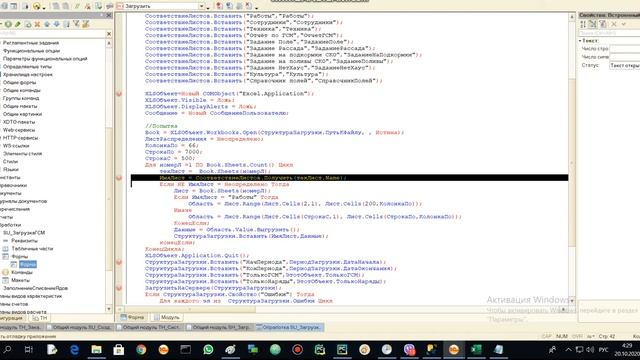640x360 pixels.
Task: Collapse the Текст group in properties panel
Action: point(580,41)
